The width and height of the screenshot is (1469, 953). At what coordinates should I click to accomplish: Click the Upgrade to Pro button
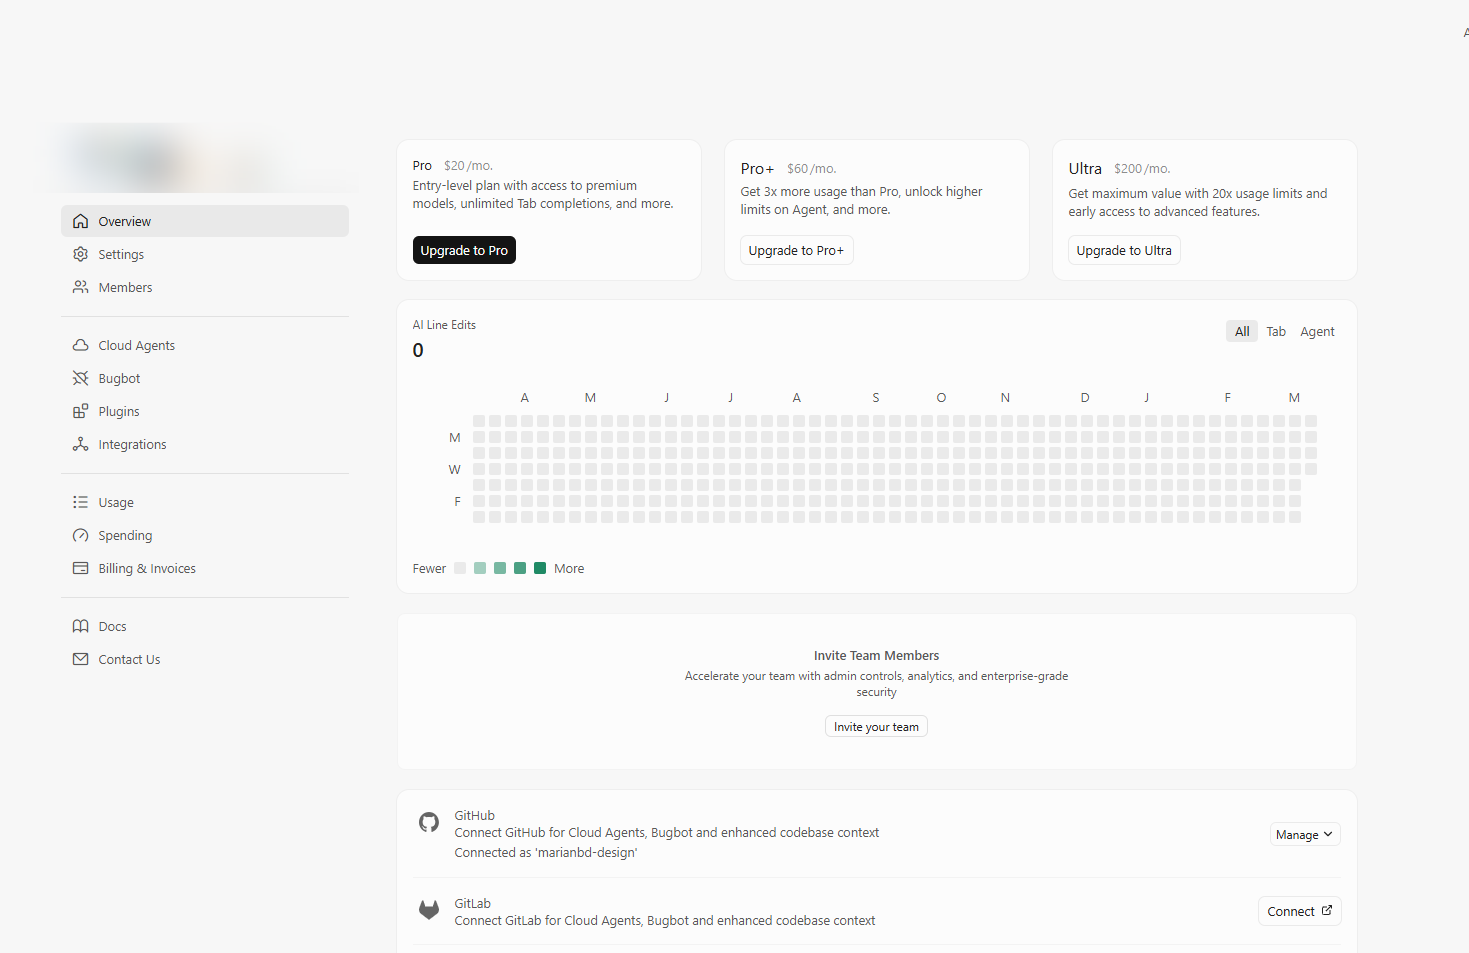464,250
